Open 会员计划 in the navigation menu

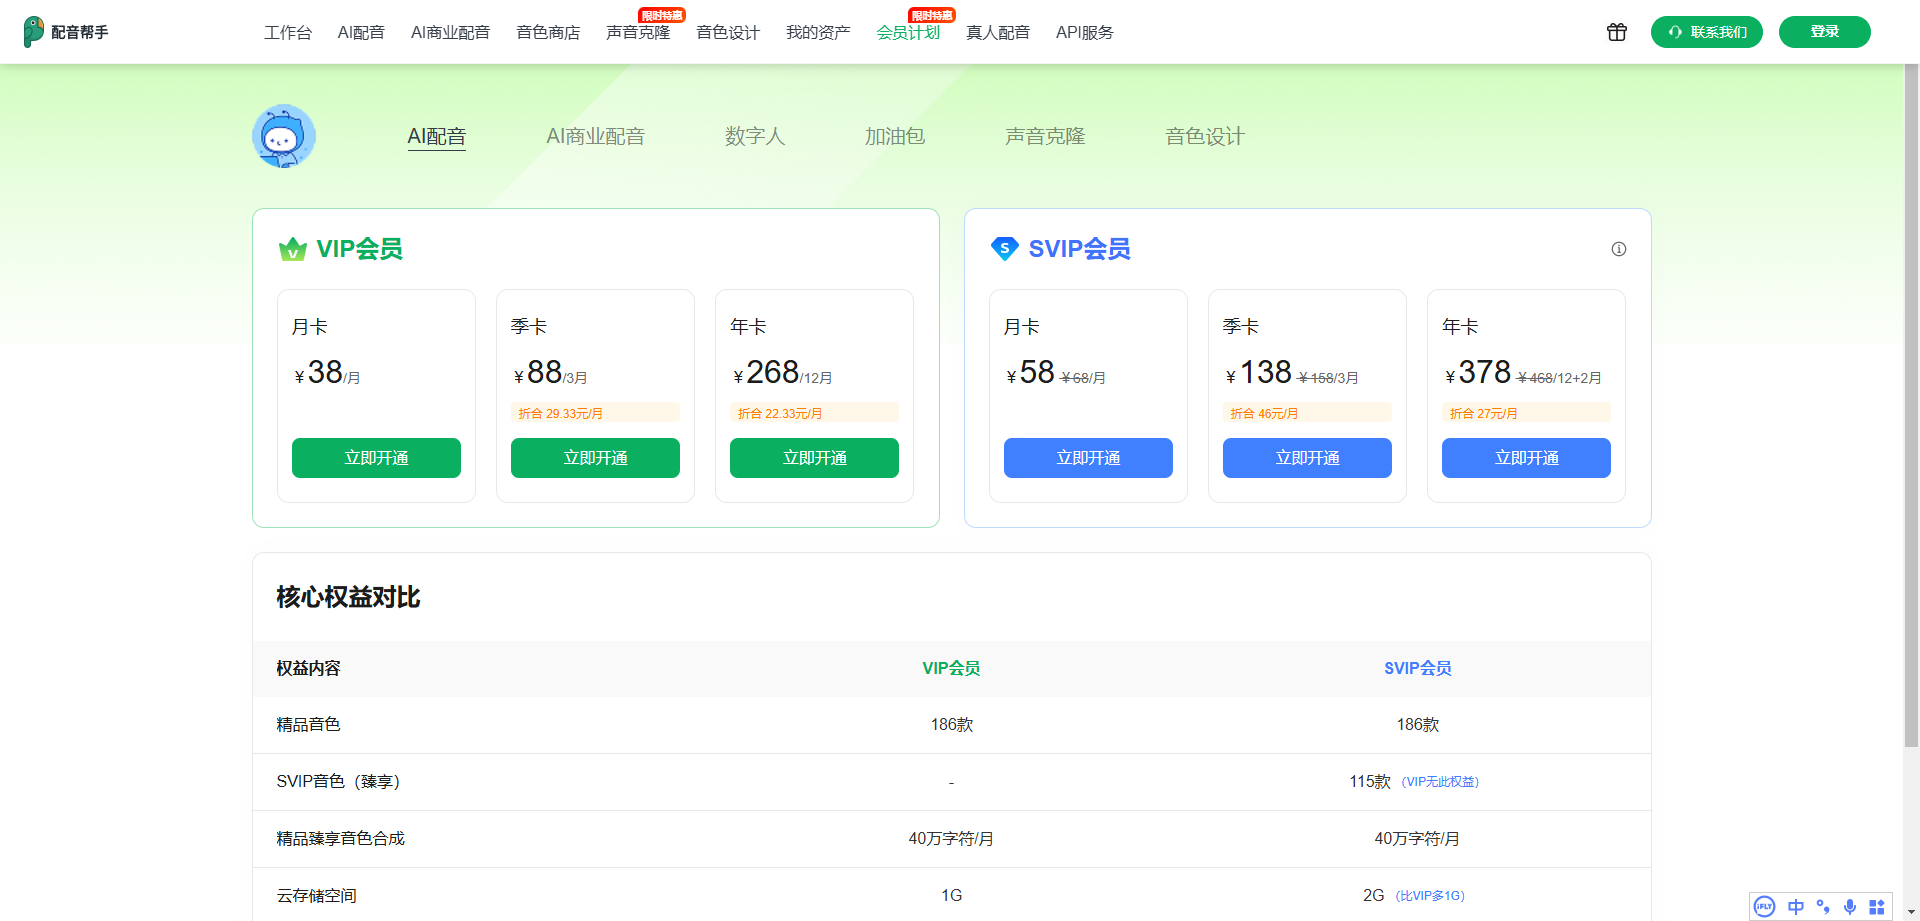907,32
